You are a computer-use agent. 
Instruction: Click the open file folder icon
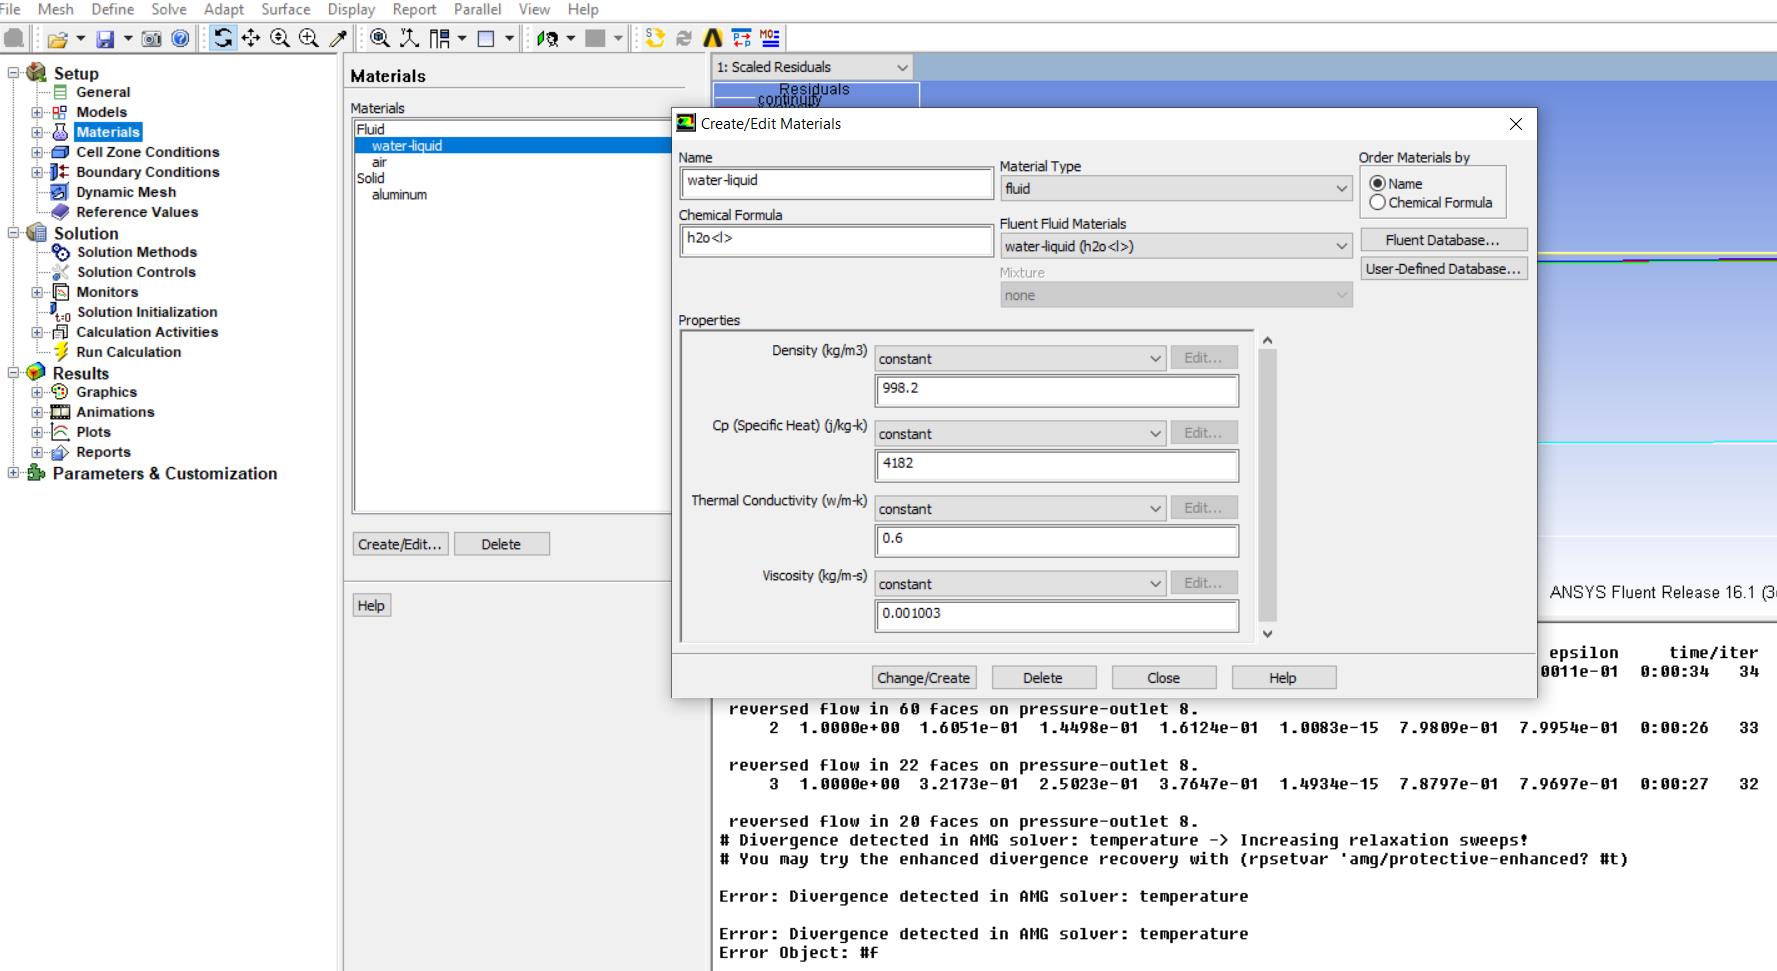[x=57, y=39]
